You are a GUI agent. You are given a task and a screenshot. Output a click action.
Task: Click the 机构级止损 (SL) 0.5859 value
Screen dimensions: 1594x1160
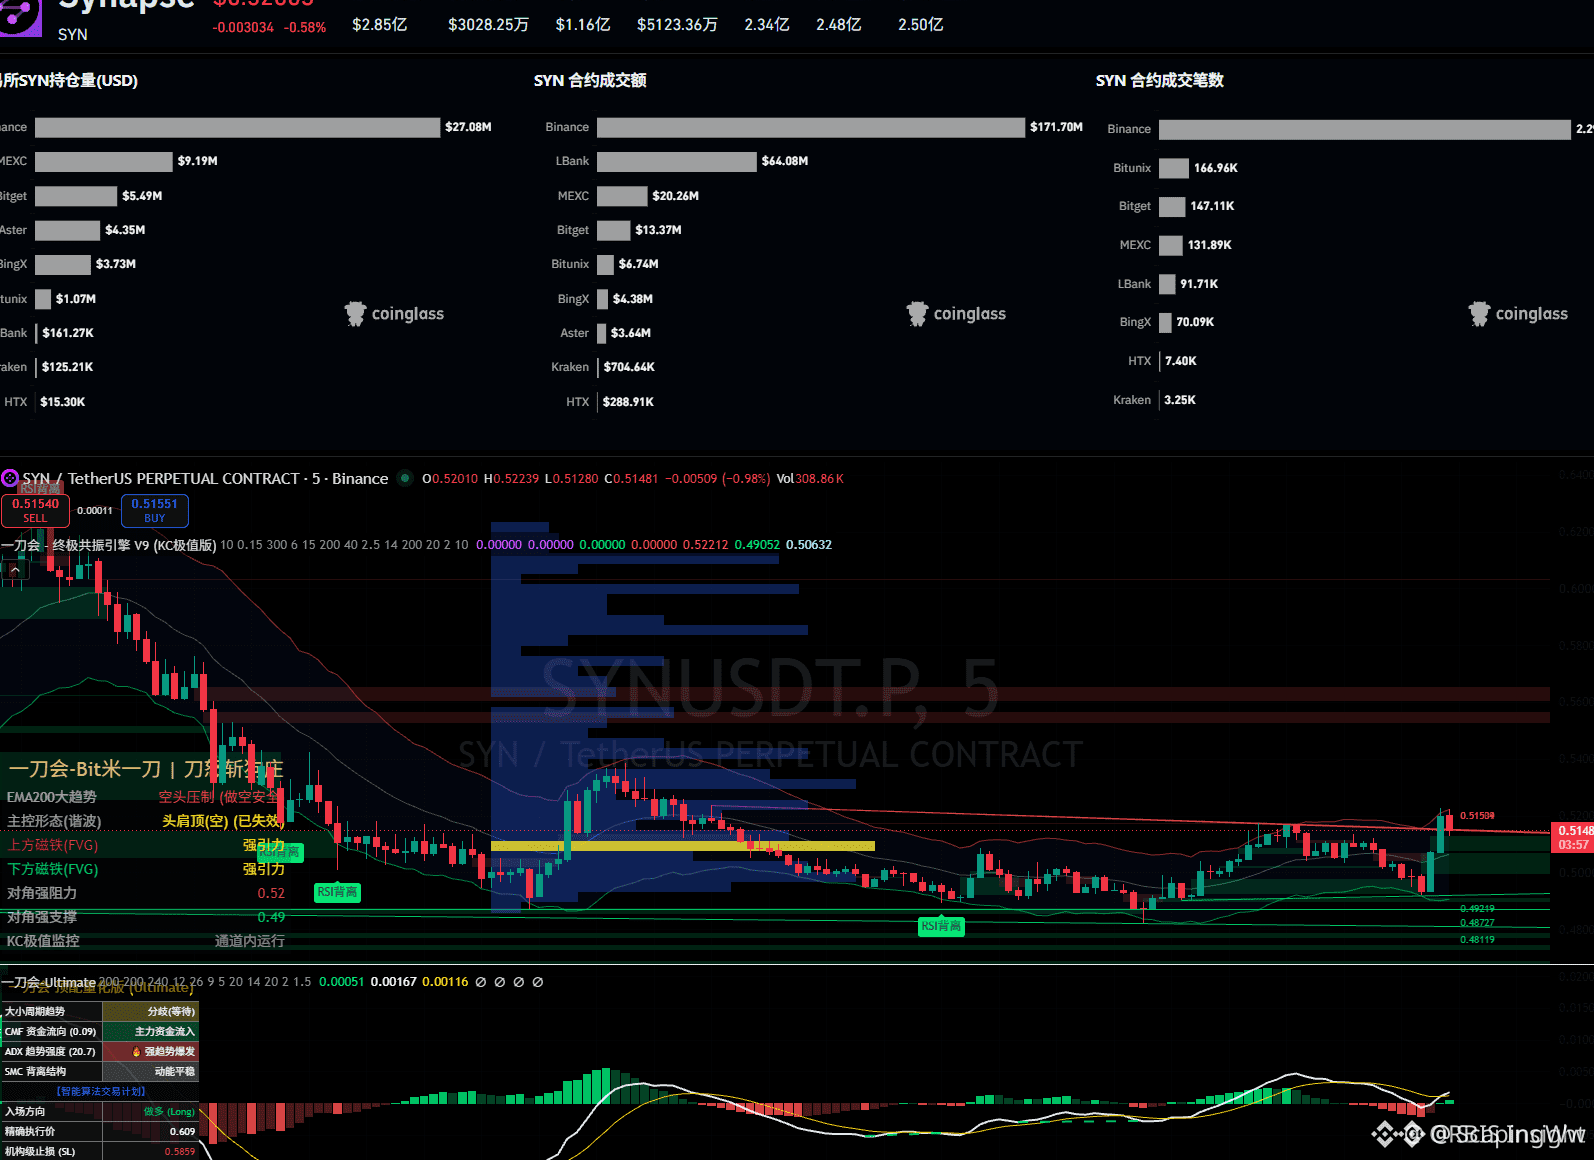pos(180,1152)
